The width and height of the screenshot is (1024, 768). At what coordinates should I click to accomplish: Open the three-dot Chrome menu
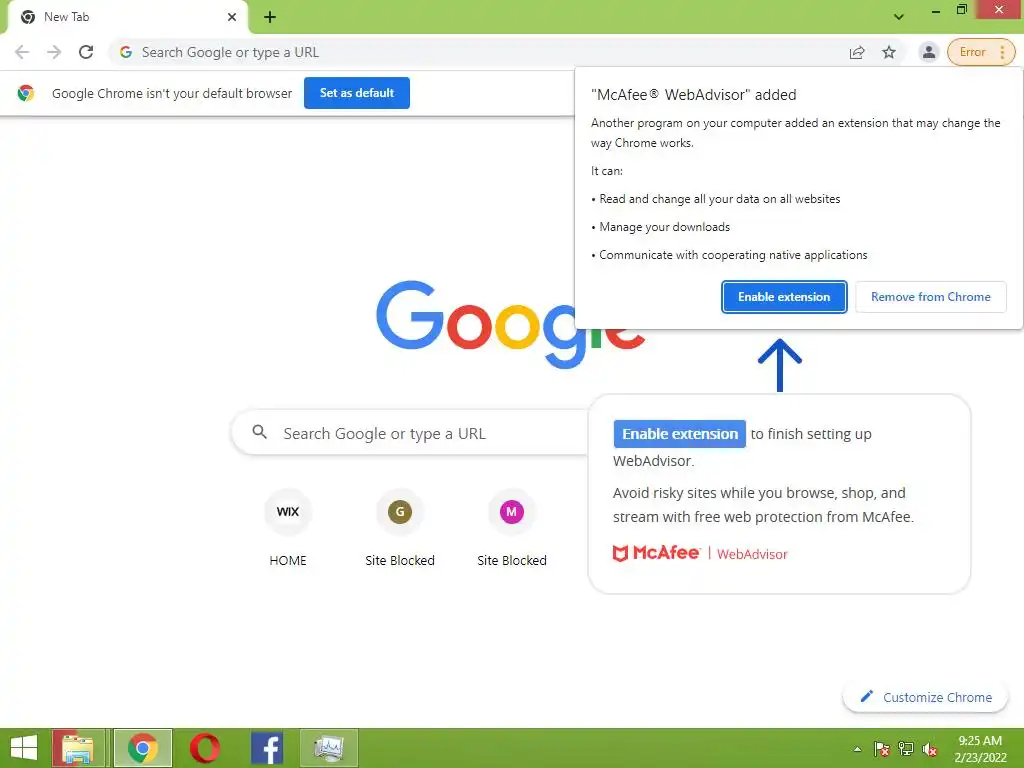click(x=1002, y=52)
